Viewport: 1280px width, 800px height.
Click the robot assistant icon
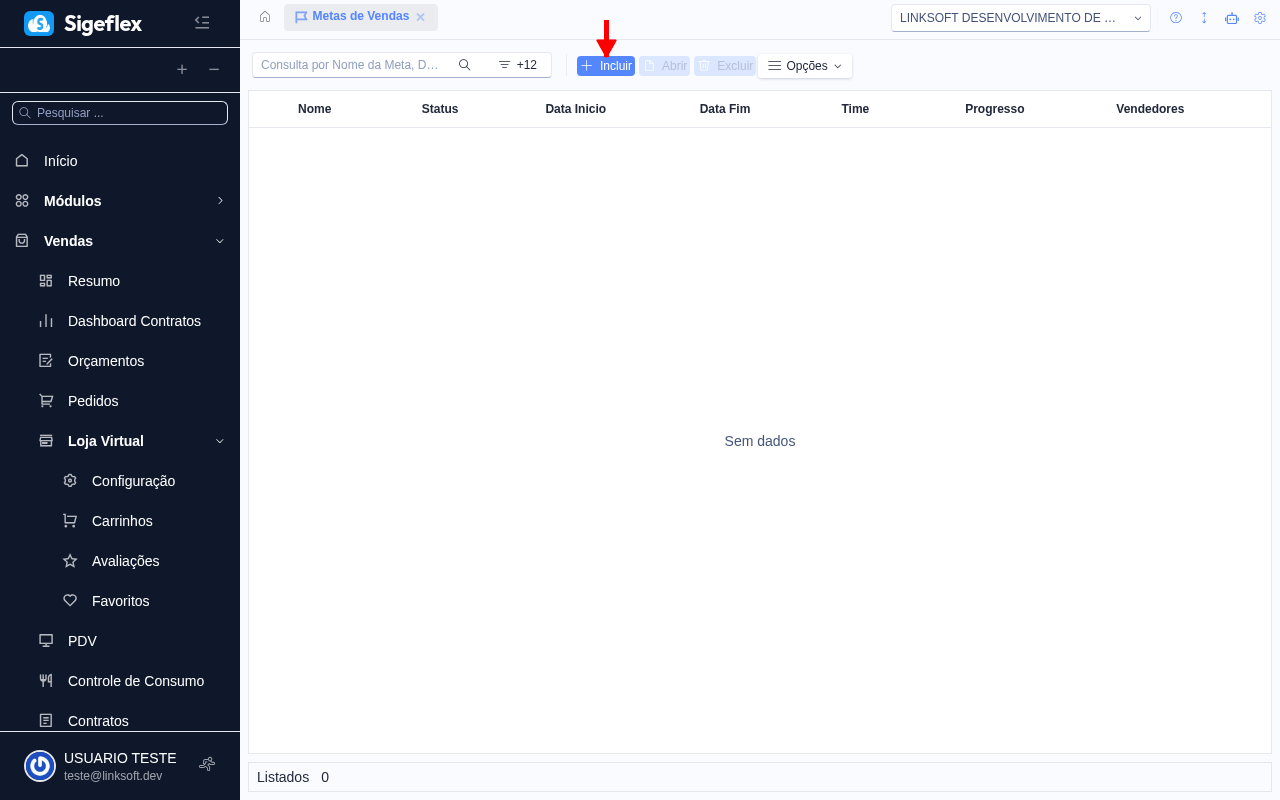pyautogui.click(x=1232, y=18)
